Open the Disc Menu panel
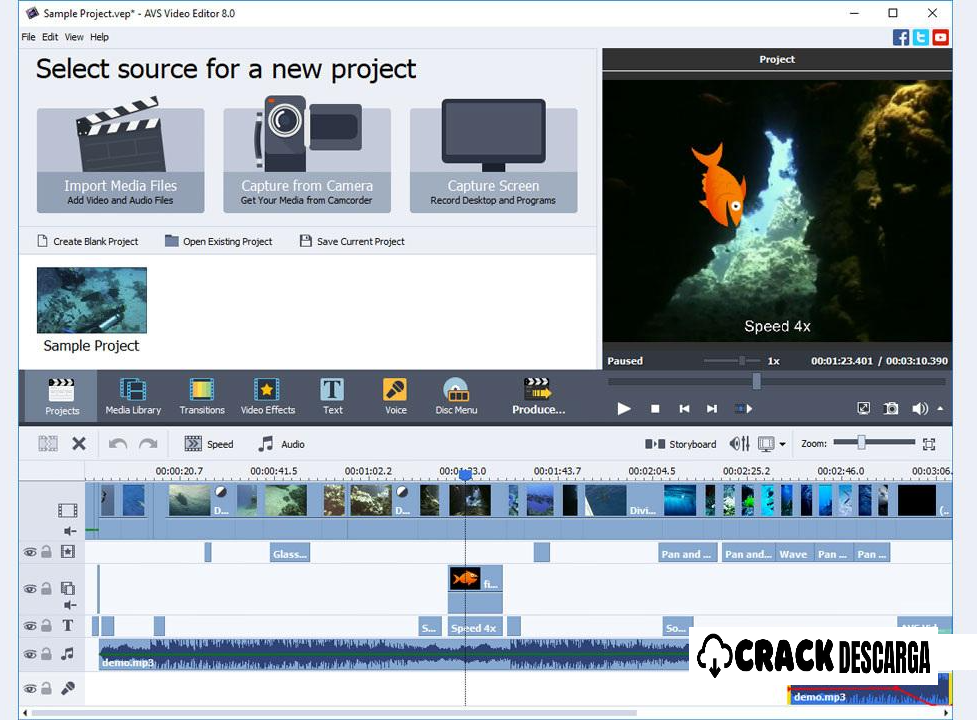The height and width of the screenshot is (720, 977). coord(456,396)
